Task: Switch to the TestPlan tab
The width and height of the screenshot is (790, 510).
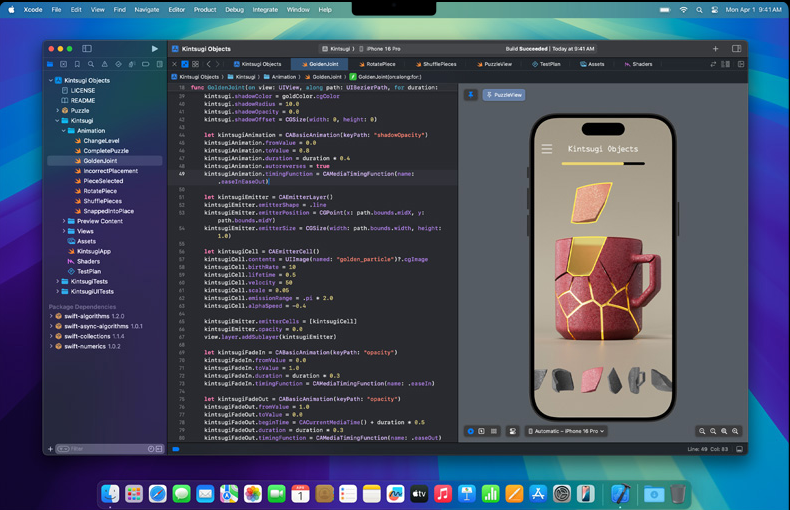Action: [546, 65]
